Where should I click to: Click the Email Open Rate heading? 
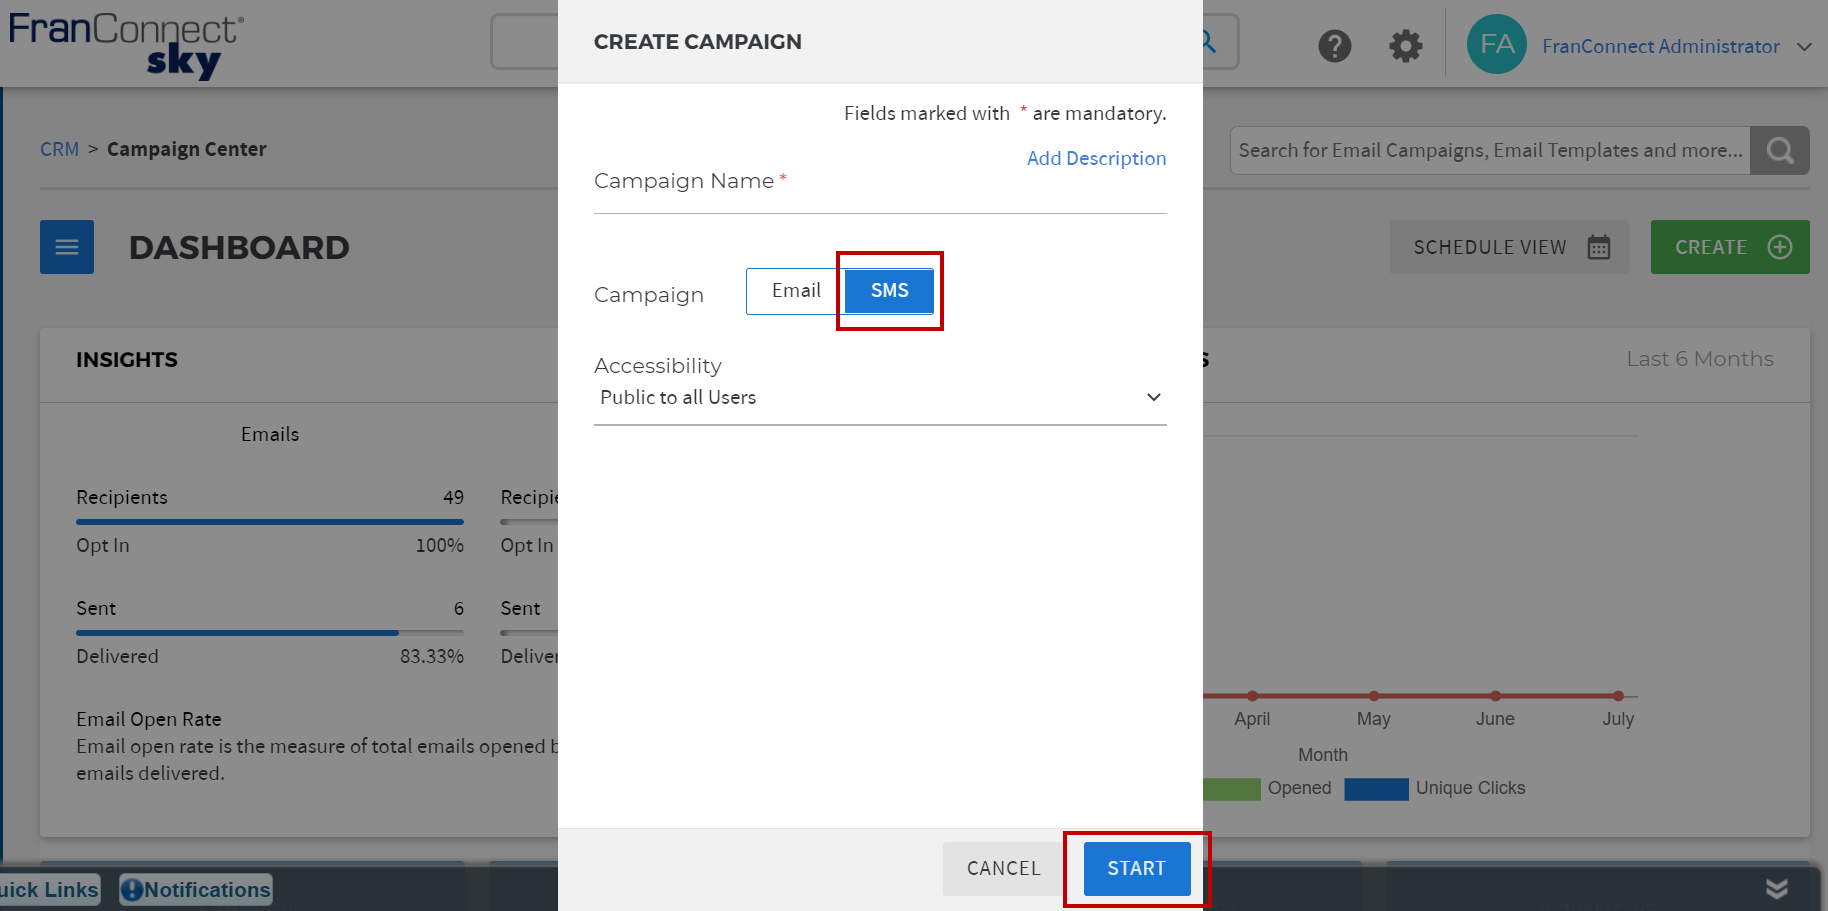tap(149, 719)
